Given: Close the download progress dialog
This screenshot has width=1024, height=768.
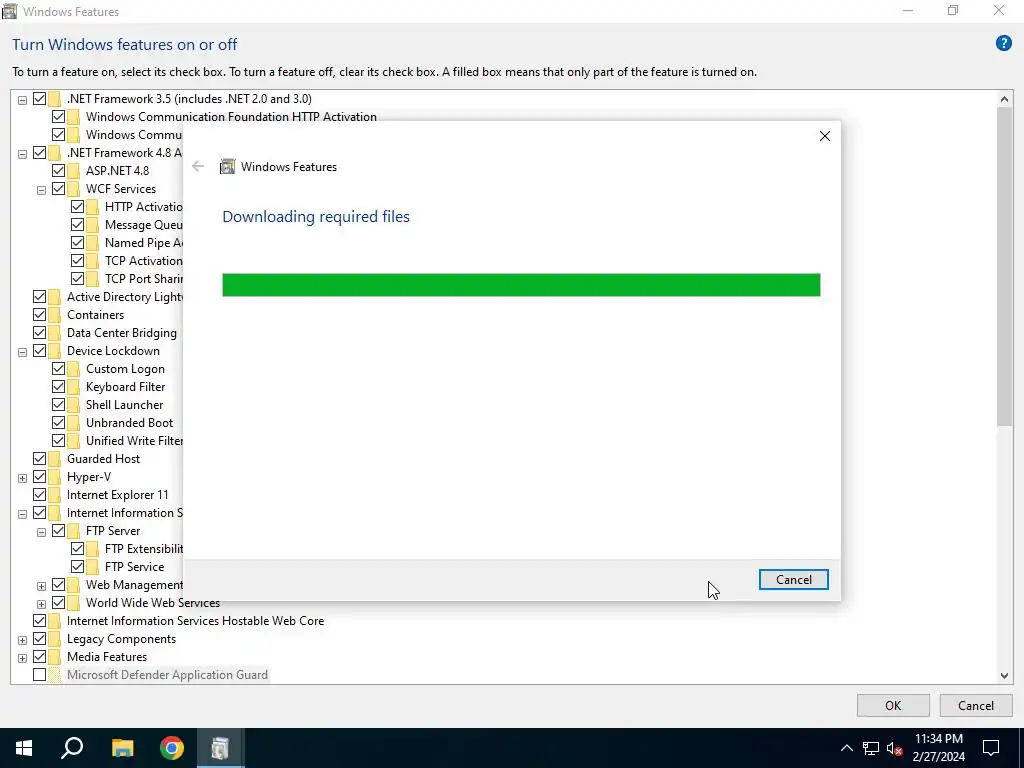Looking at the screenshot, I should tap(825, 136).
